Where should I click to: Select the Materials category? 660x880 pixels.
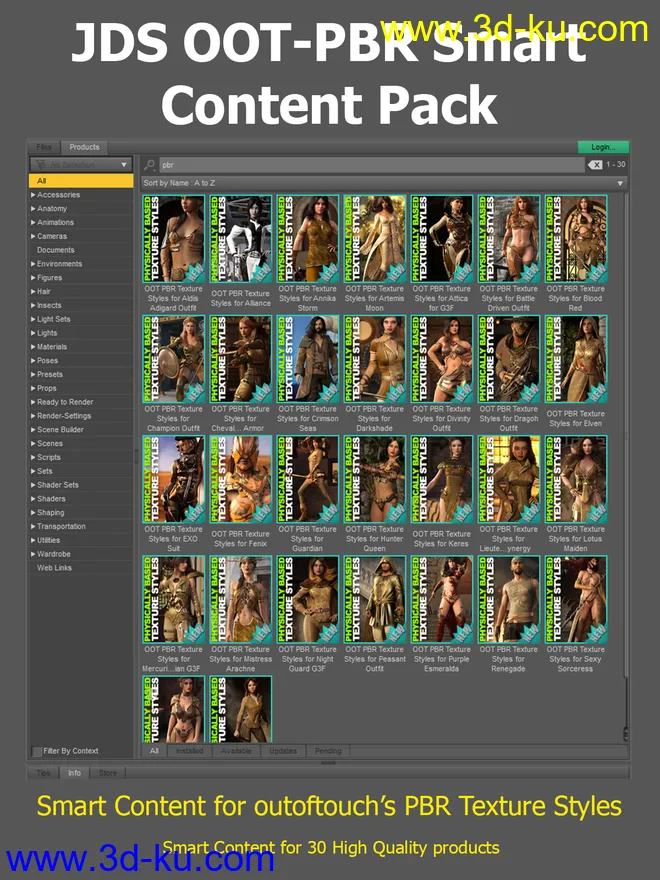tap(52, 347)
